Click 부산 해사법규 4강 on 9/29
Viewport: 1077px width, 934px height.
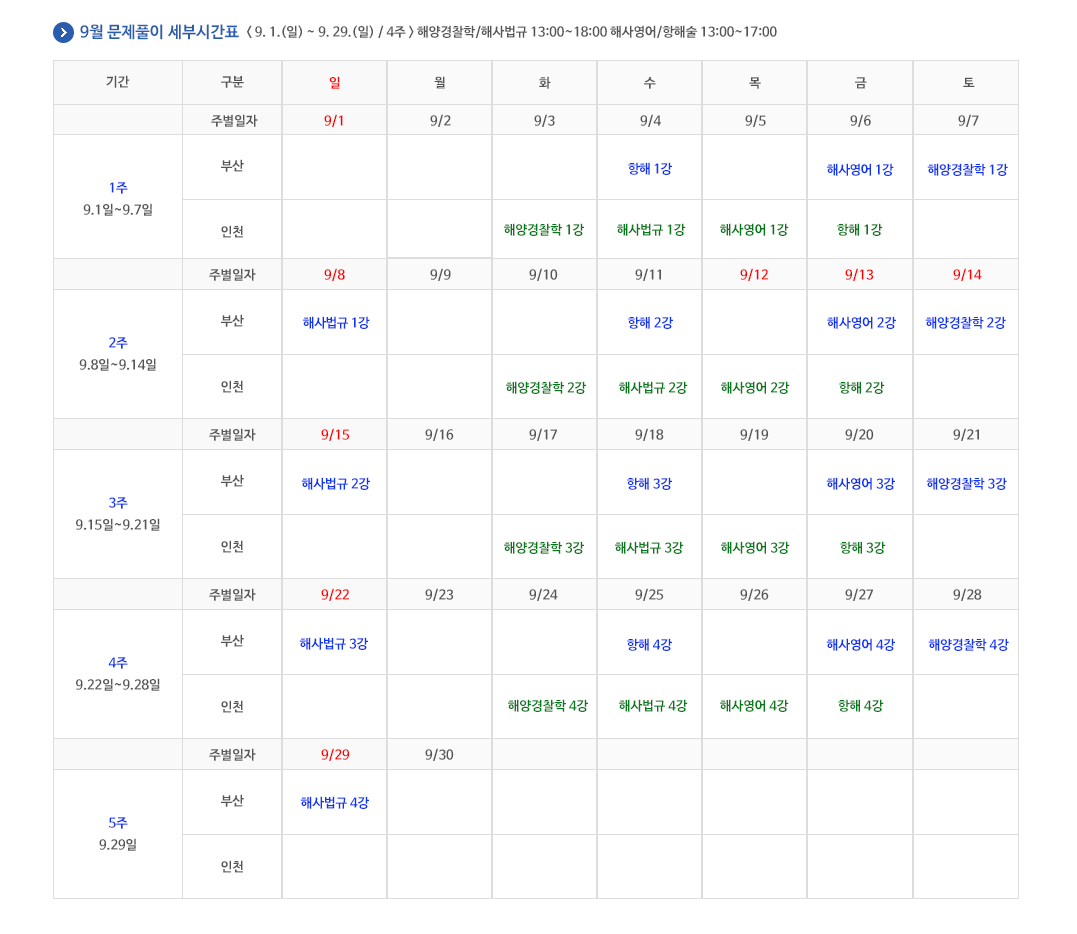tap(335, 803)
